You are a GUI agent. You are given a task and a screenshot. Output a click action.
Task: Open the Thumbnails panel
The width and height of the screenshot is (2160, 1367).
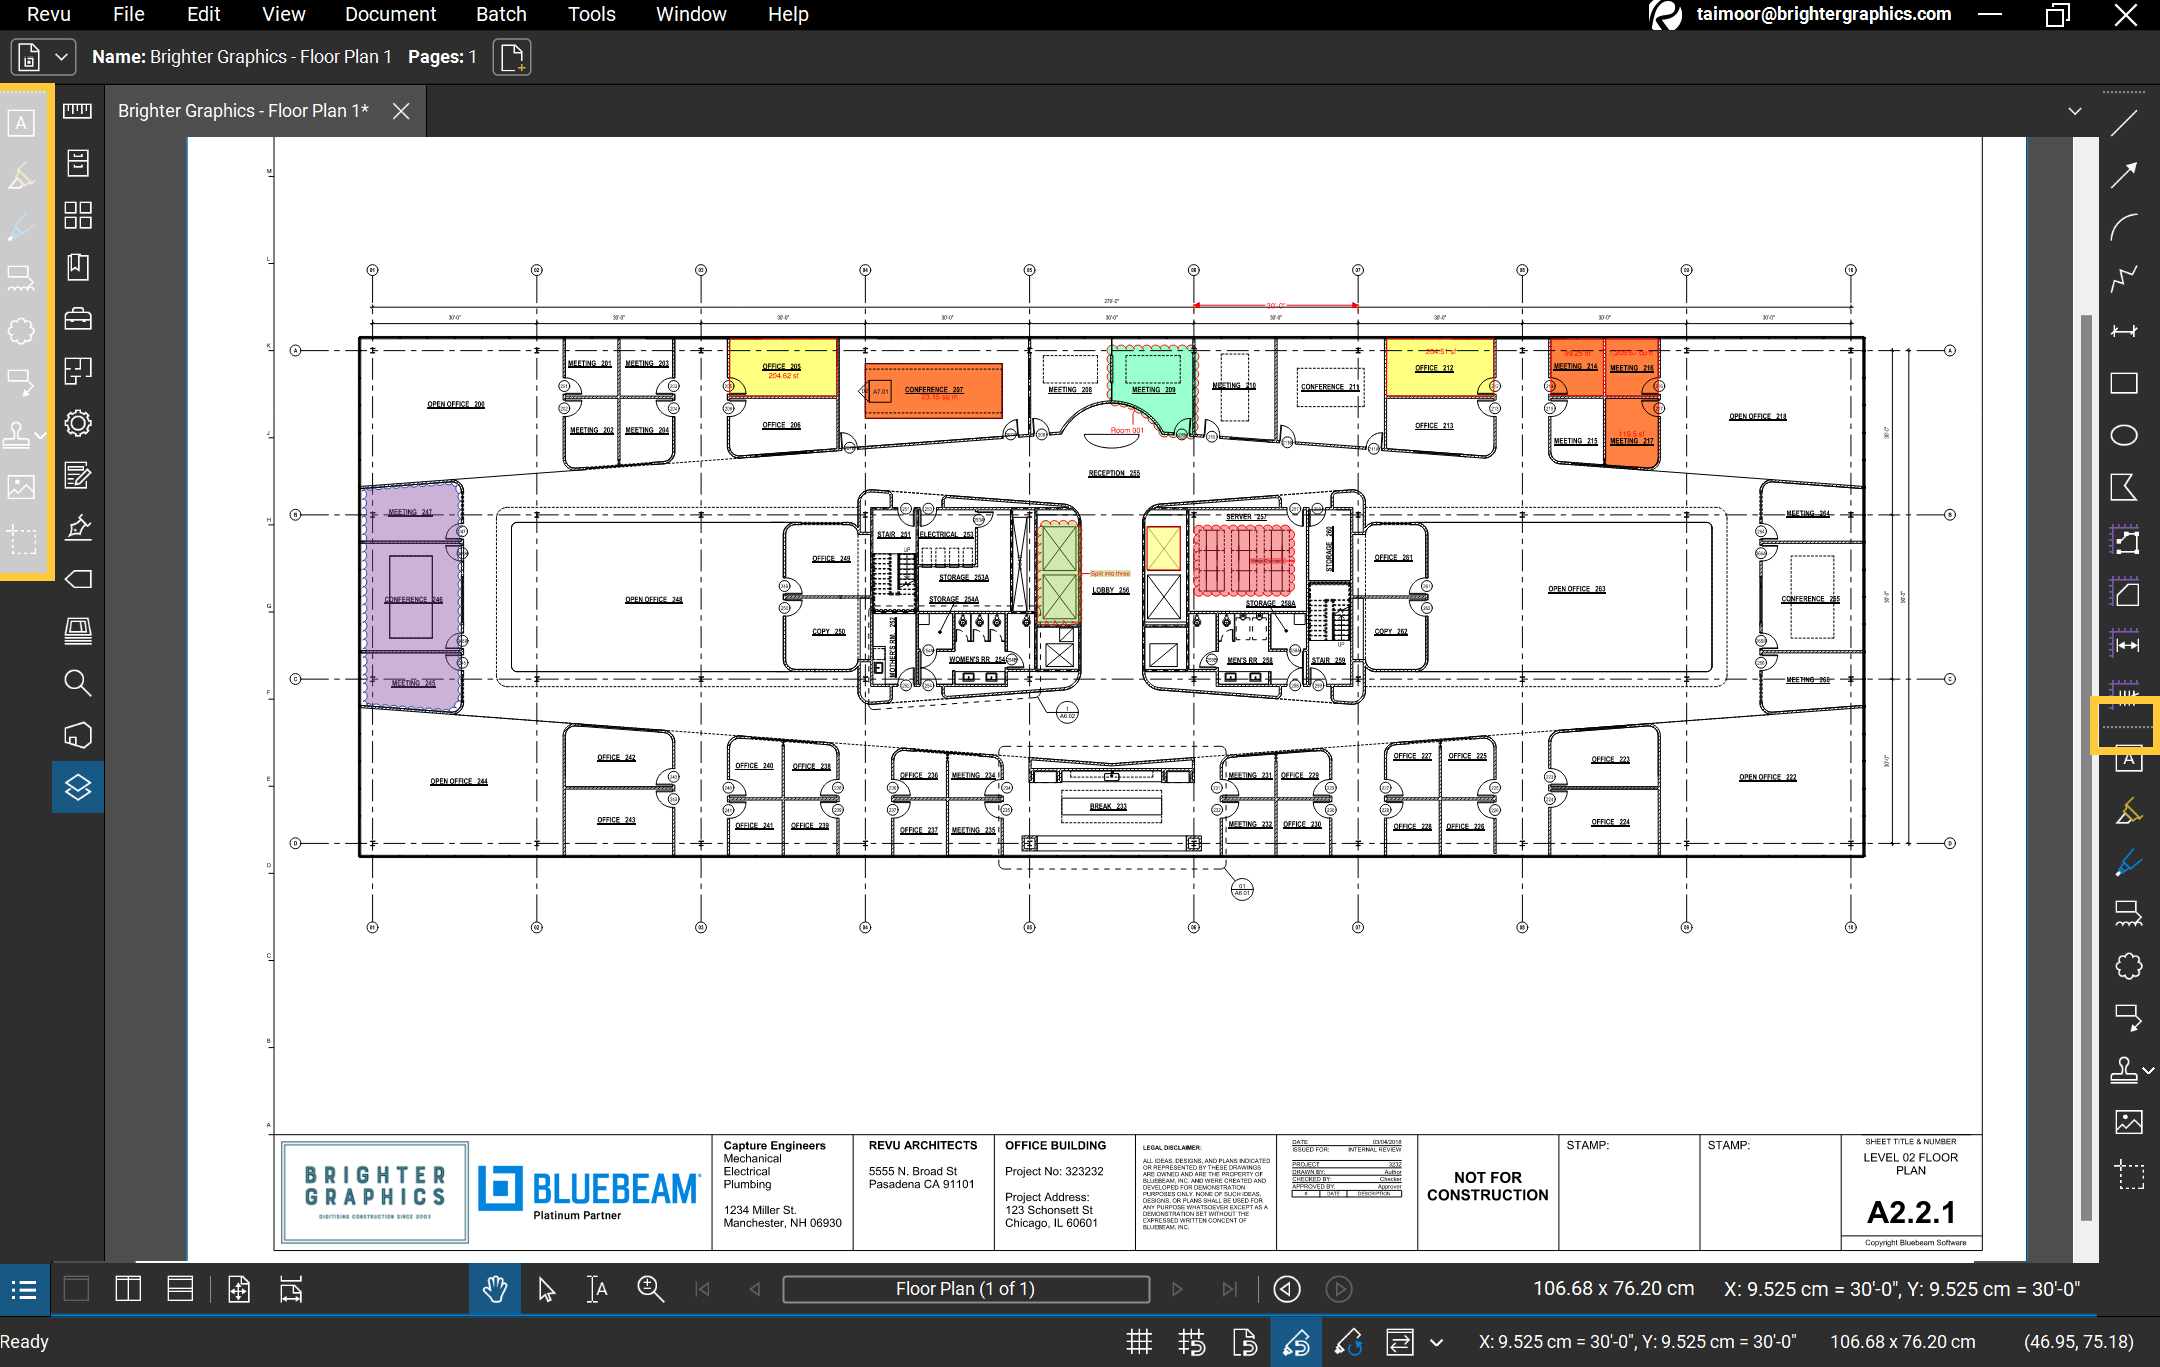click(x=78, y=215)
